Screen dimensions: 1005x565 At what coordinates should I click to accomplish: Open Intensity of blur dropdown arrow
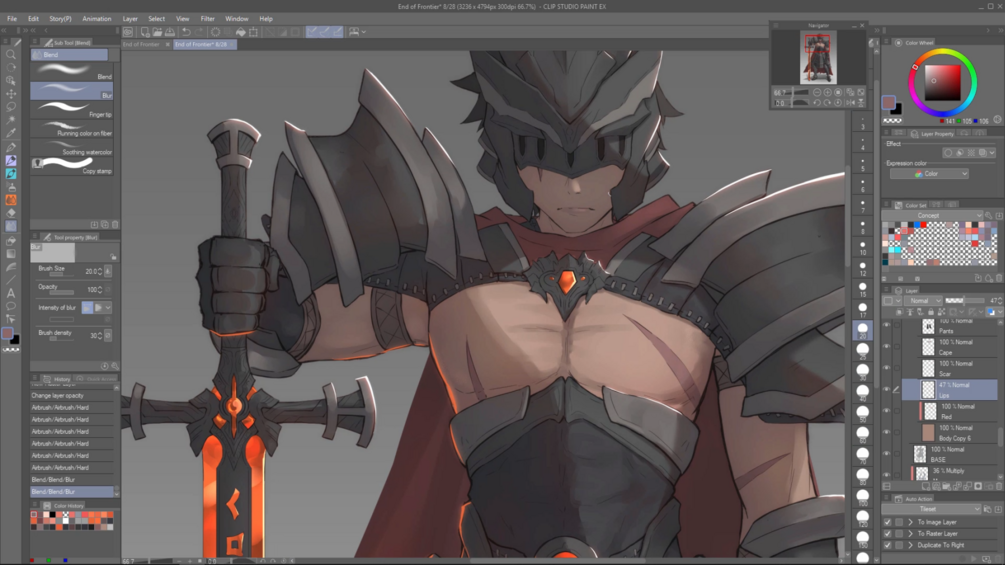point(108,308)
